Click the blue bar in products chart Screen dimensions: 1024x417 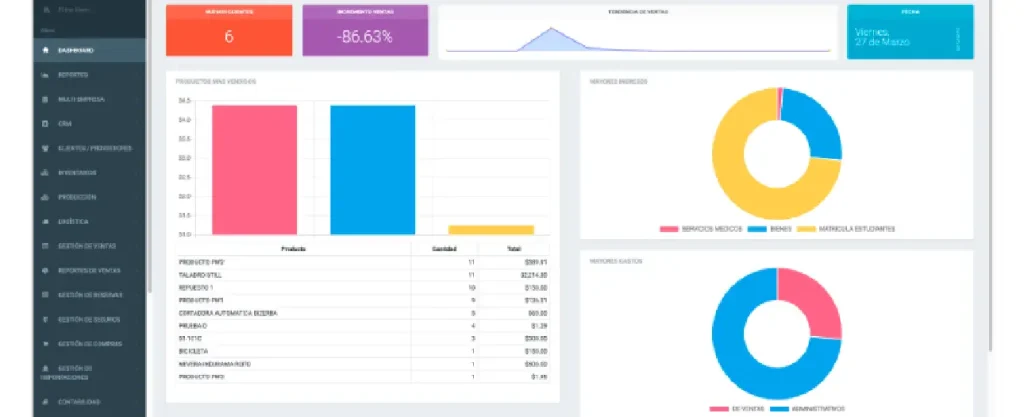point(372,169)
